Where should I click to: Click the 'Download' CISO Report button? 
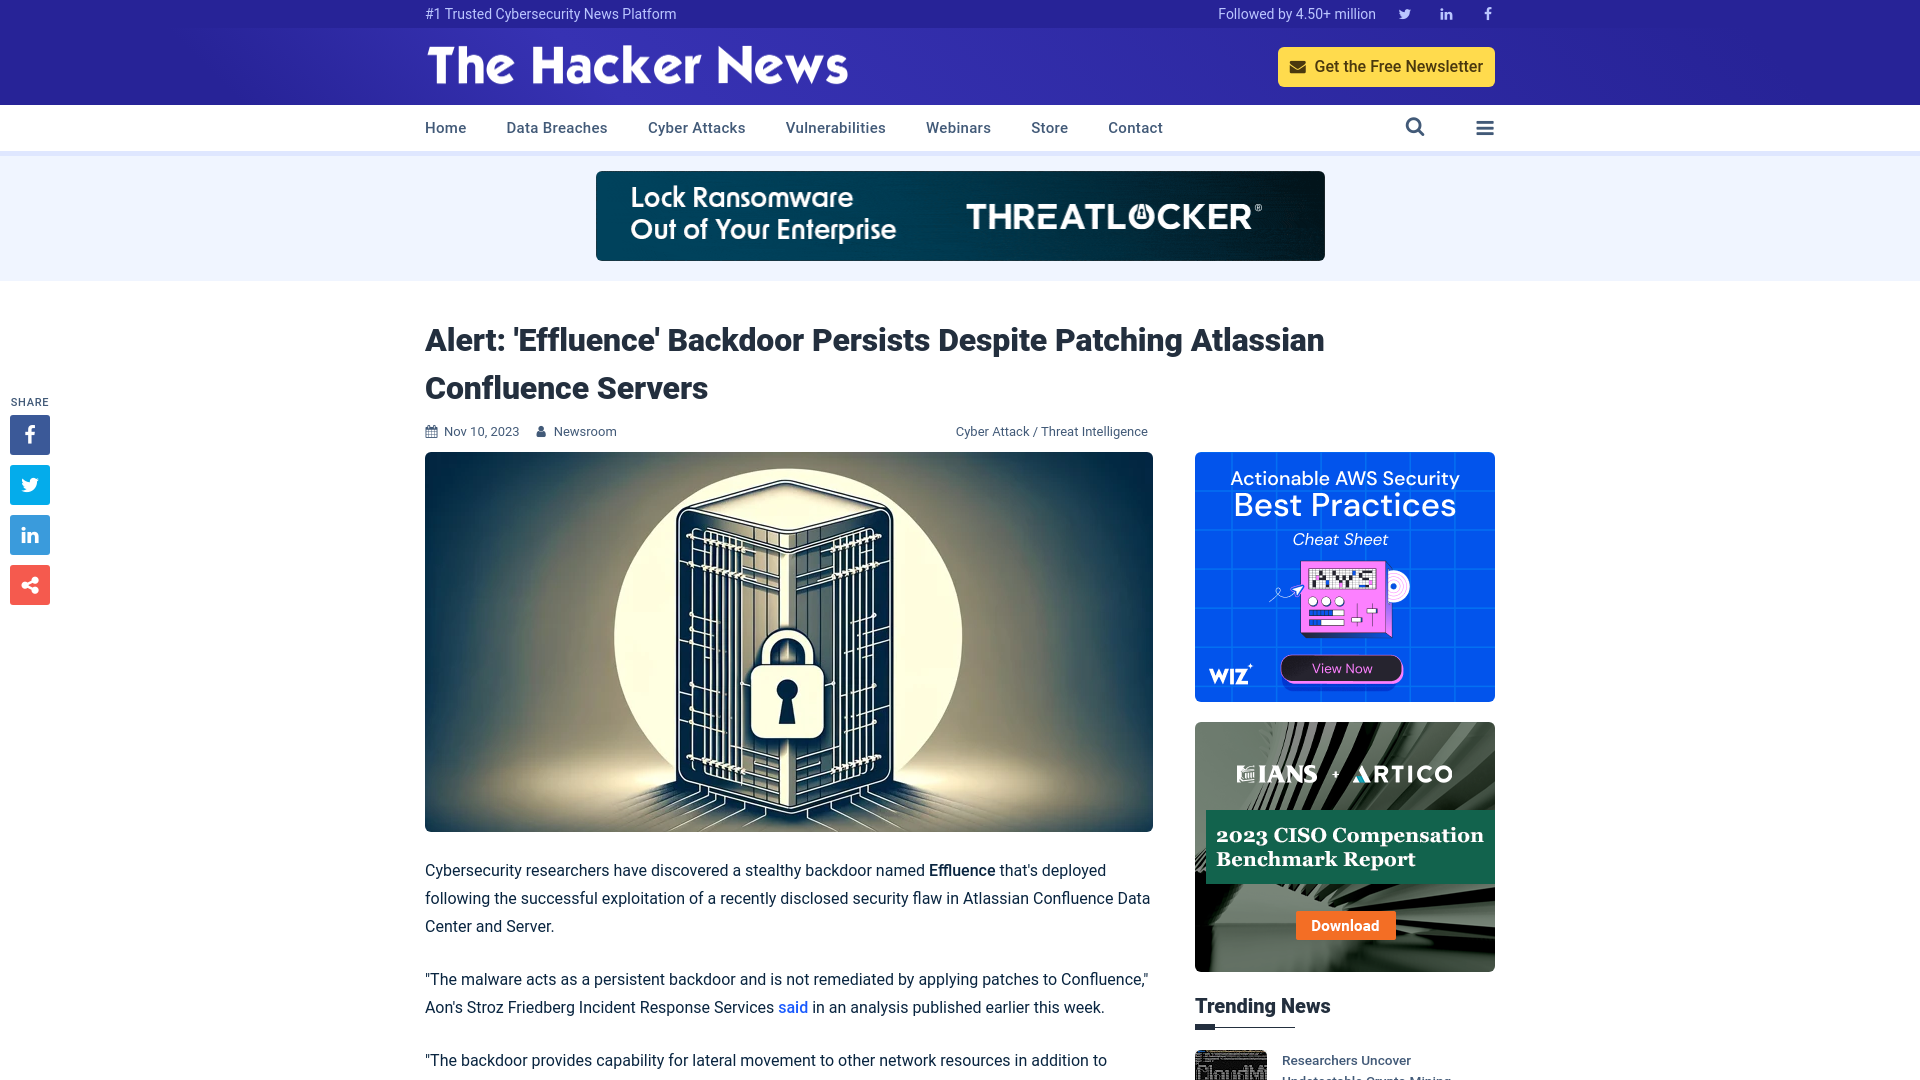pos(1345,926)
